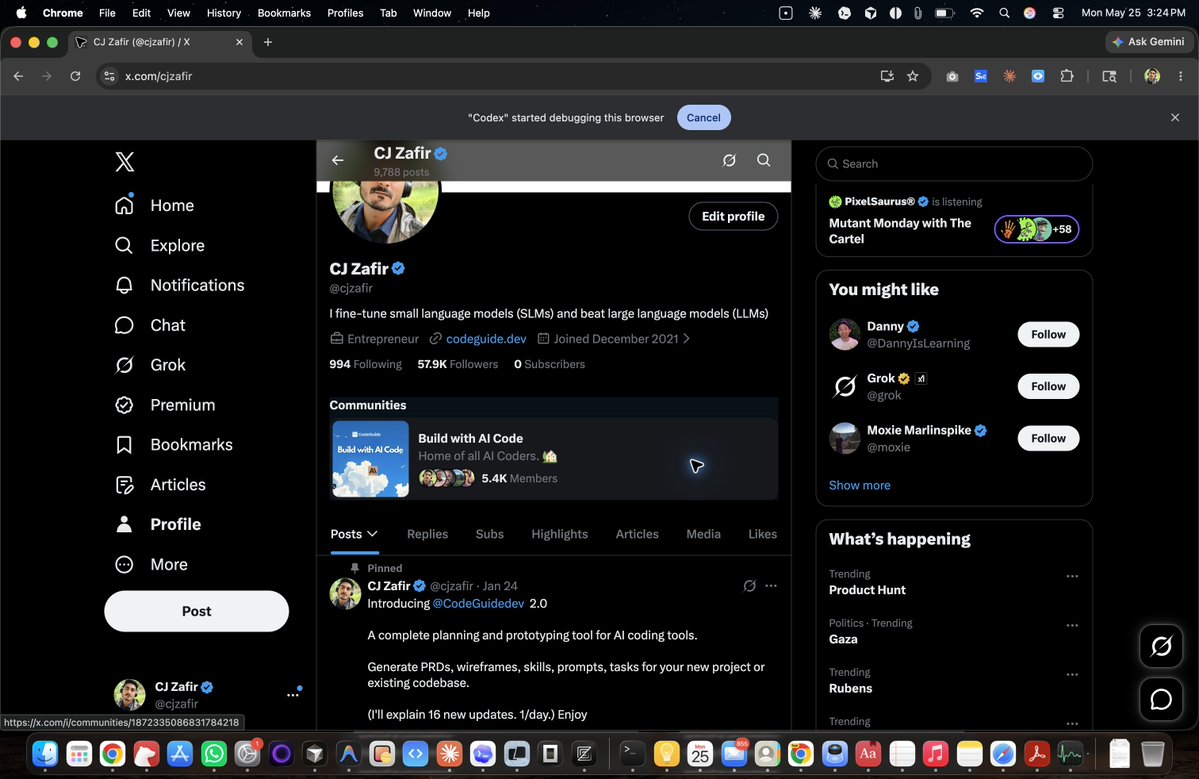Open @CodeGuidedev mention in pinned post
Viewport: 1199px width, 779px height.
479,603
